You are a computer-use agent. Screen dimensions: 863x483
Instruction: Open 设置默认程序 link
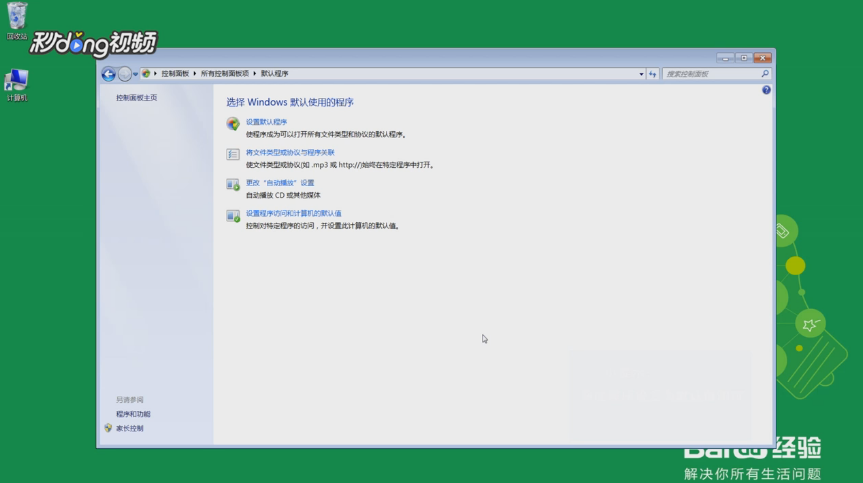(266, 122)
